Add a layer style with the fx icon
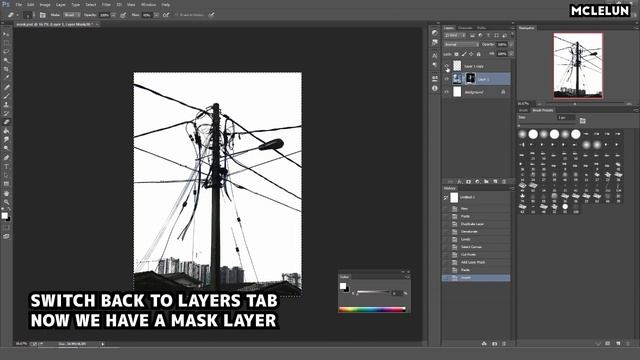 (460, 181)
